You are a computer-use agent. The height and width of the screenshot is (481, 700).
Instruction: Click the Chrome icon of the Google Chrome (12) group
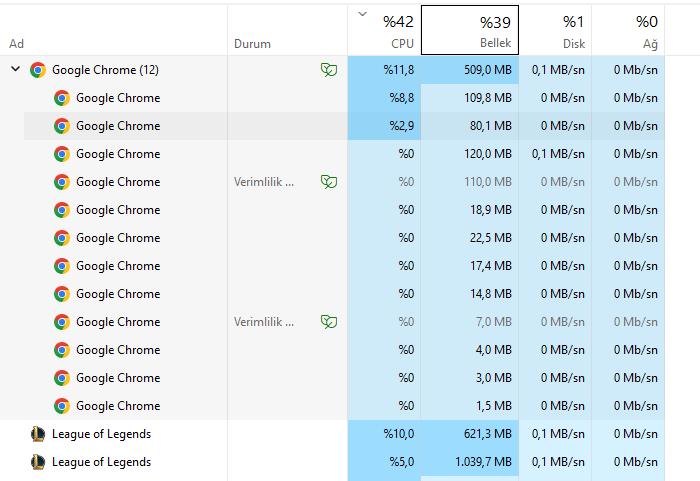tap(38, 70)
